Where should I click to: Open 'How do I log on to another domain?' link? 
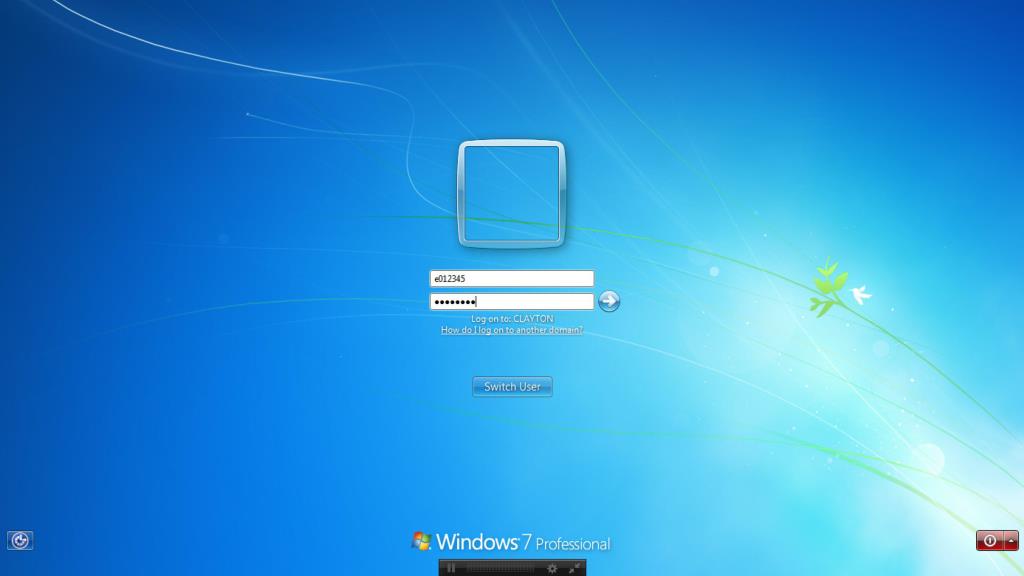(511, 330)
